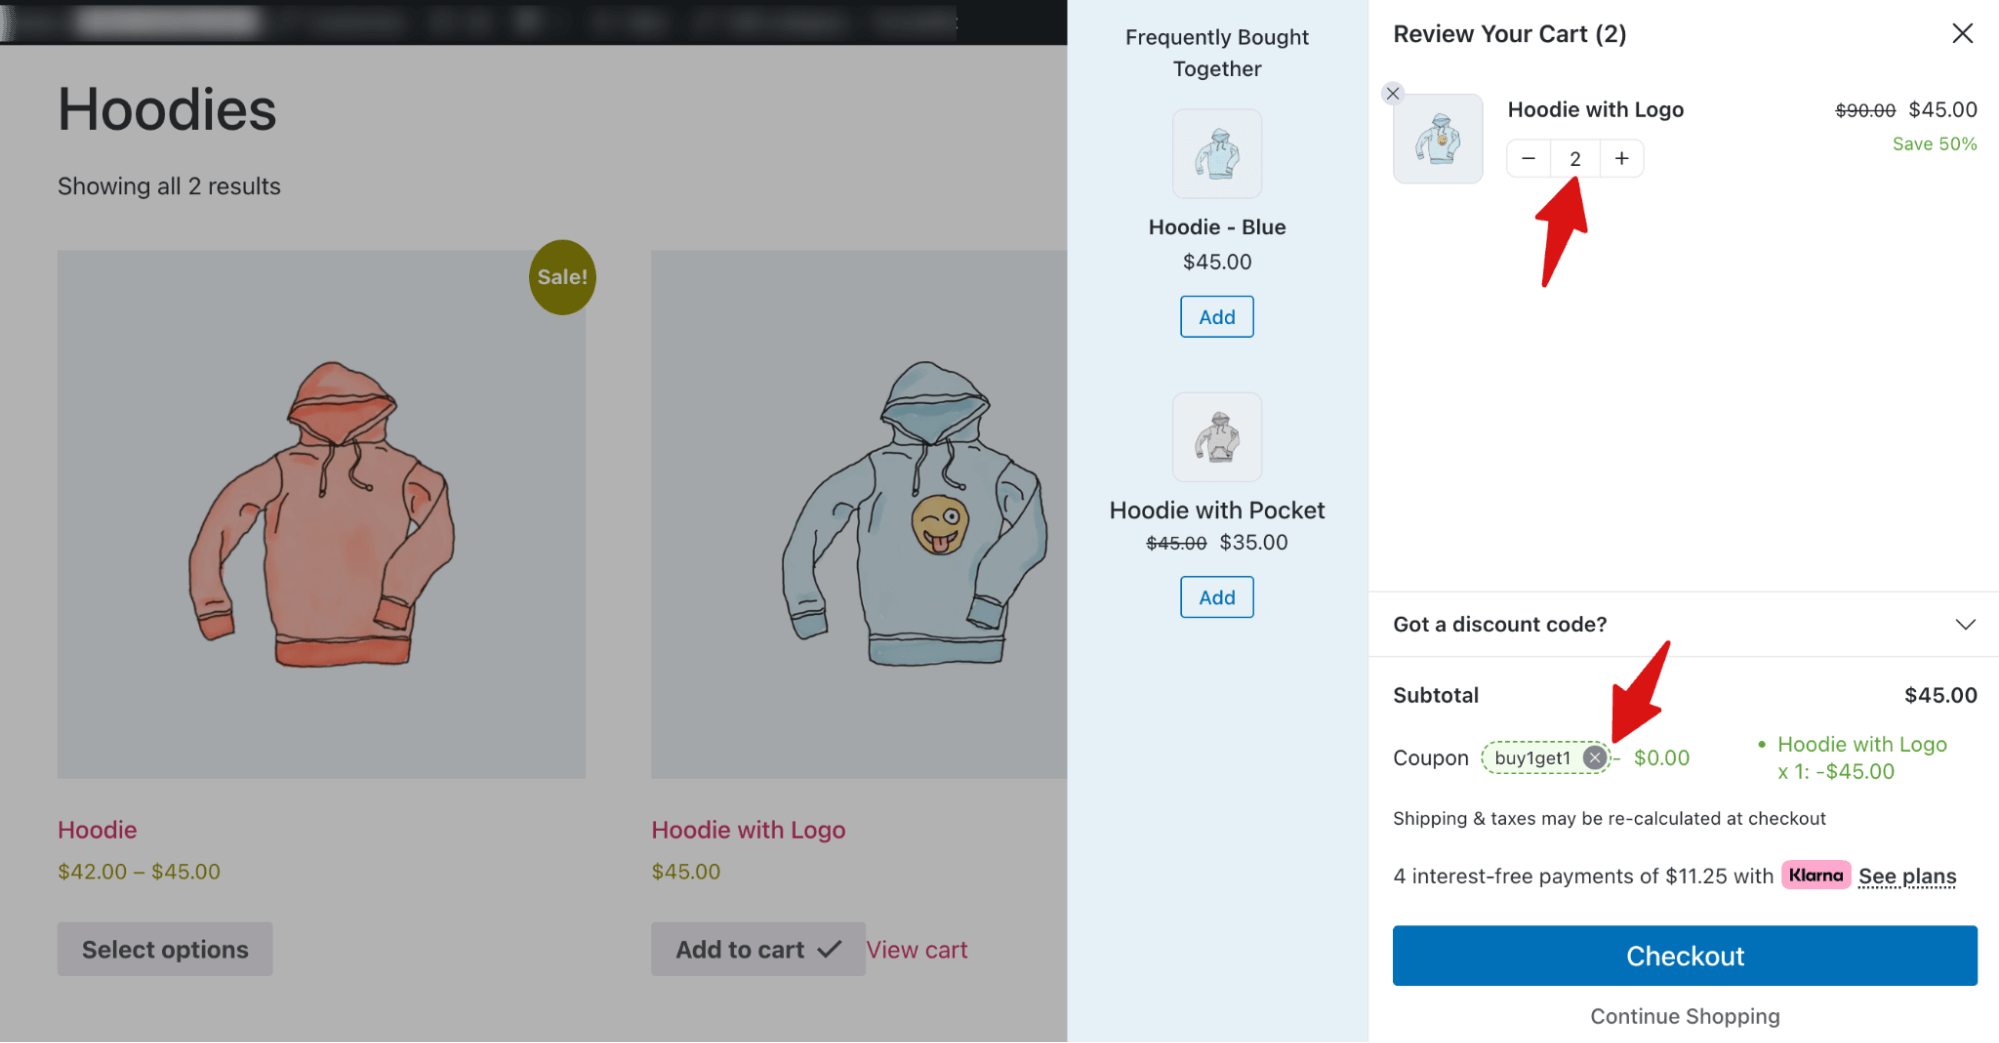Add the Hoodie - Blue to cart
Viewport: 1999px width, 1043px height.
[x=1216, y=316]
